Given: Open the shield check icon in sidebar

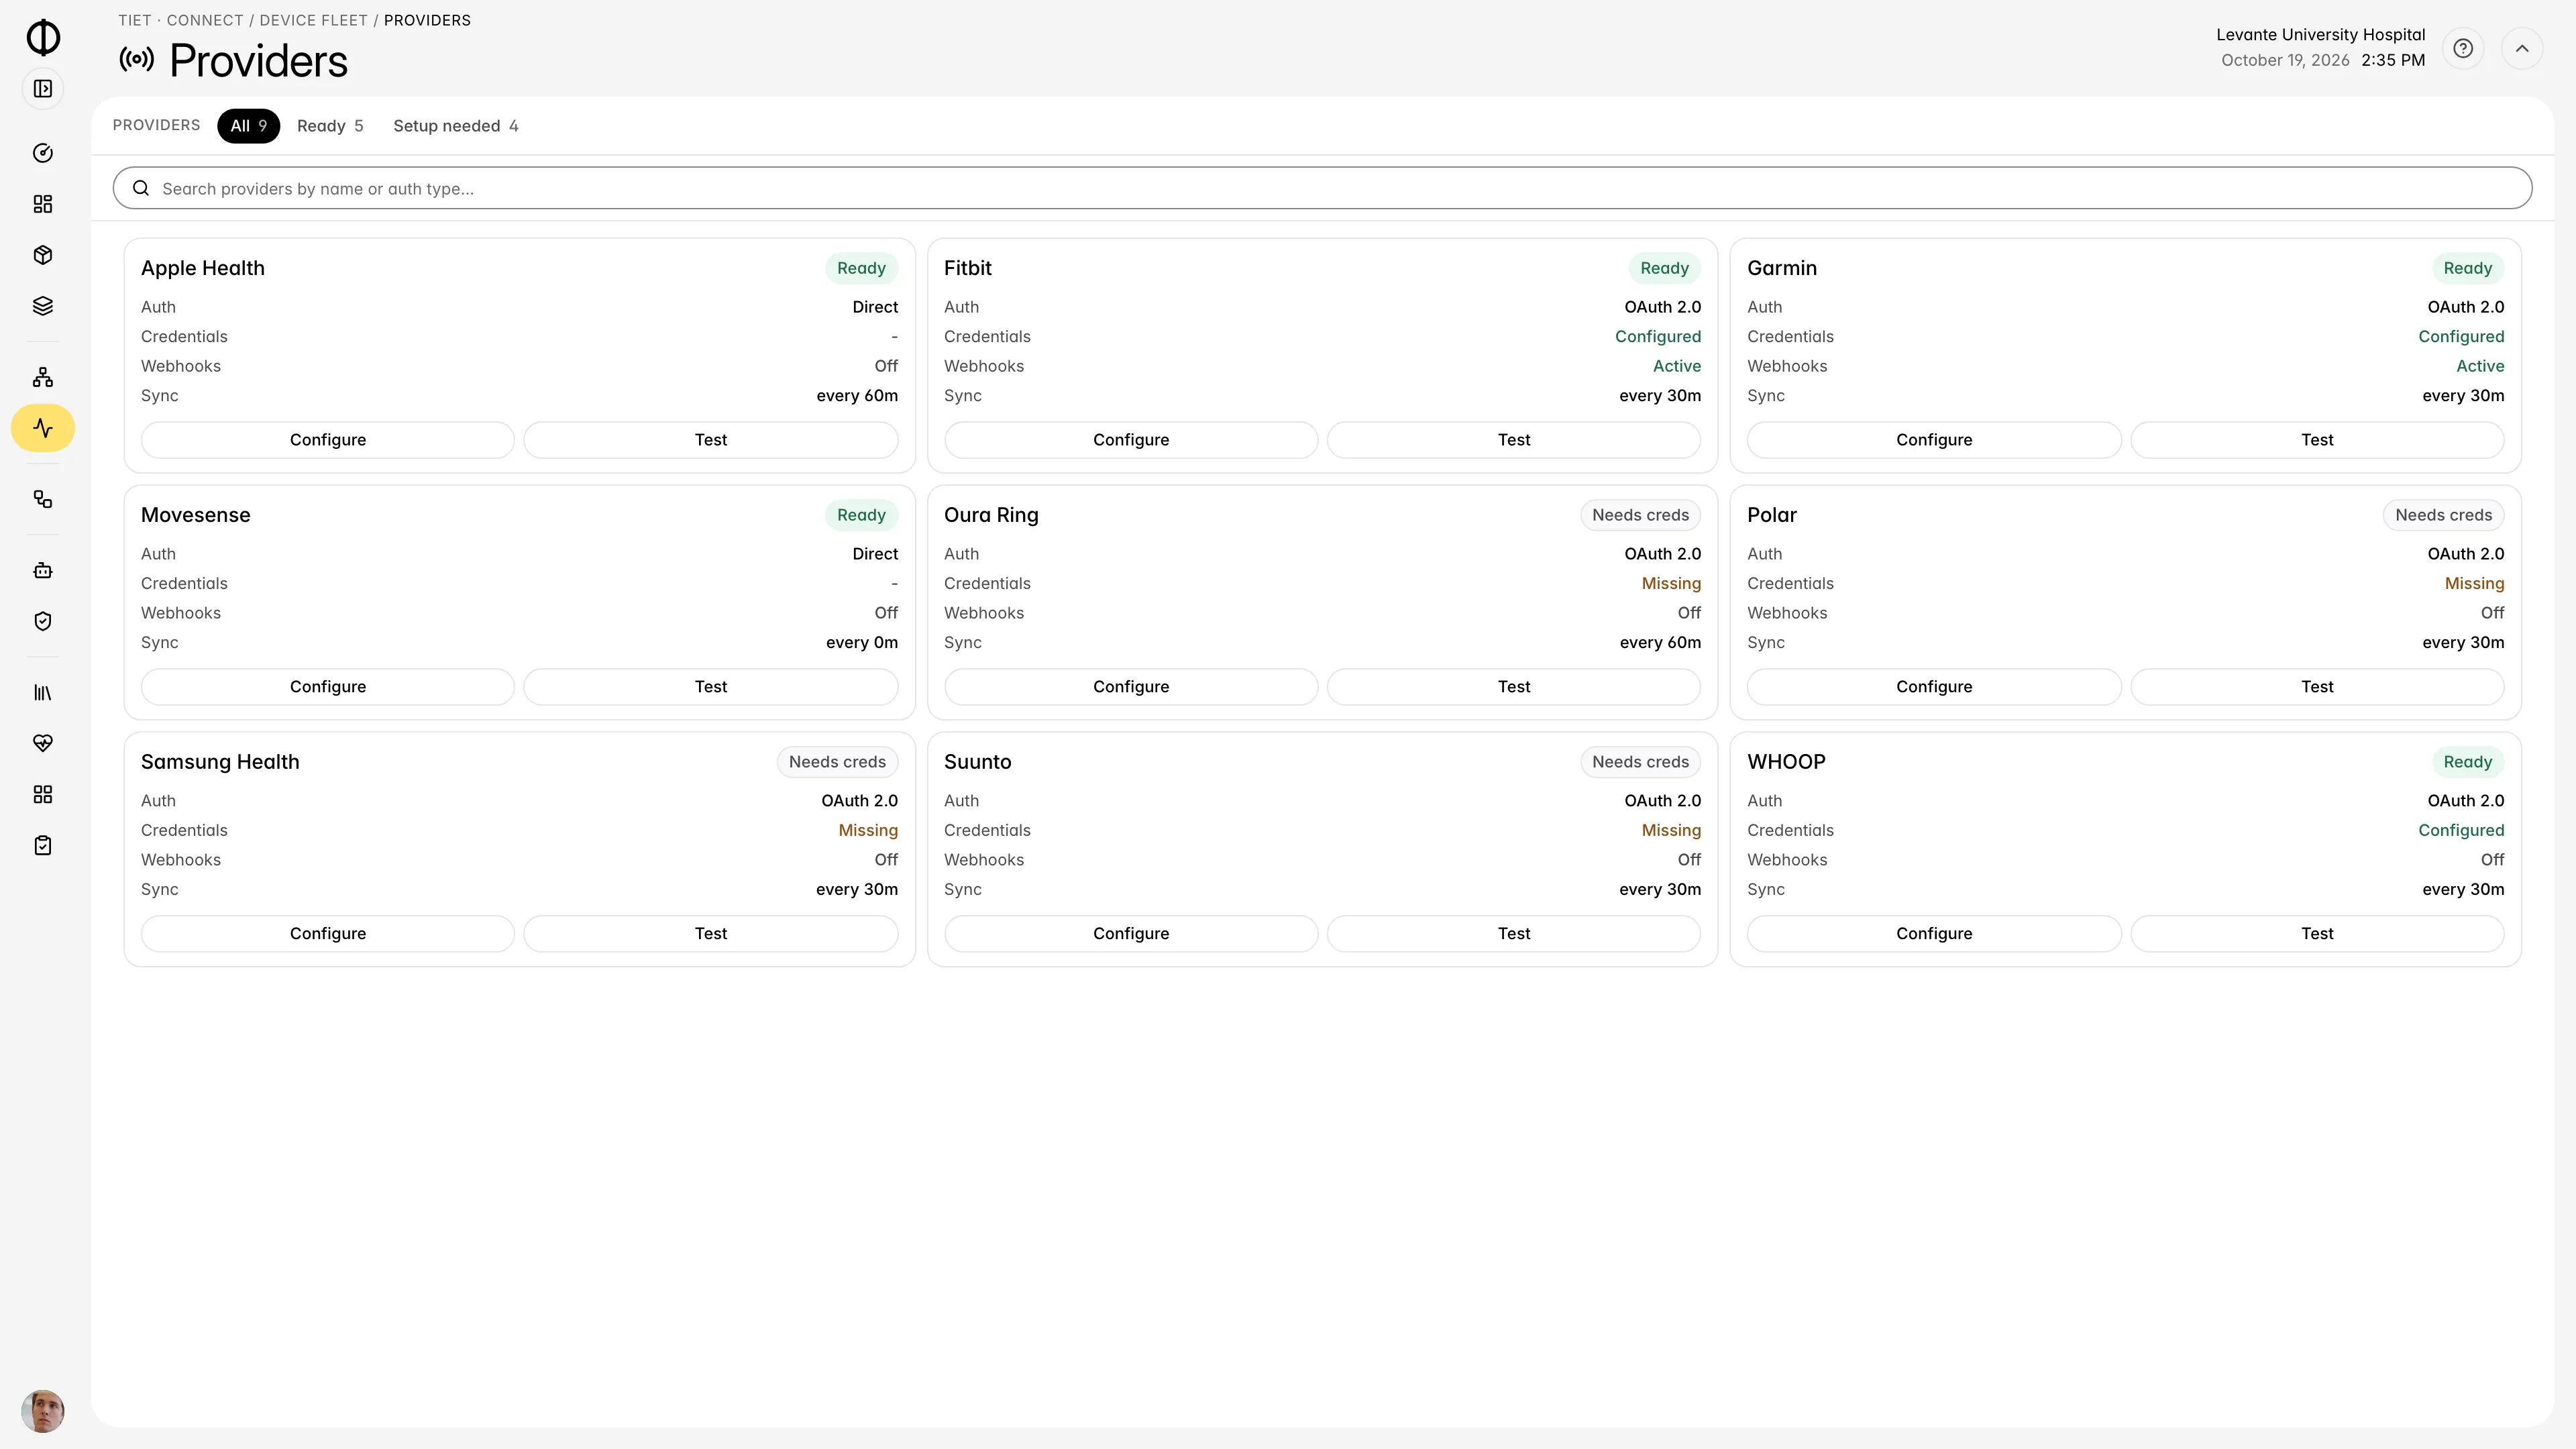Looking at the screenshot, I should pos(43,621).
